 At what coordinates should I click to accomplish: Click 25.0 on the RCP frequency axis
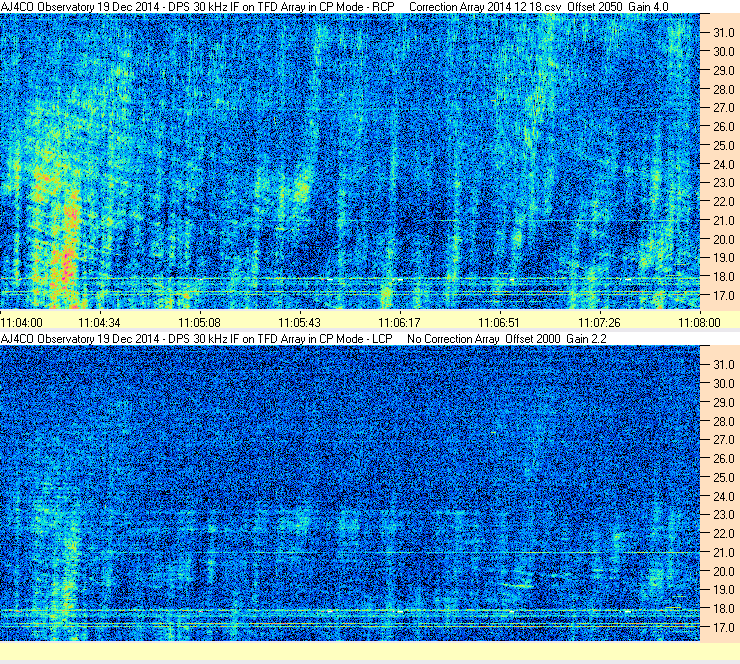point(723,146)
